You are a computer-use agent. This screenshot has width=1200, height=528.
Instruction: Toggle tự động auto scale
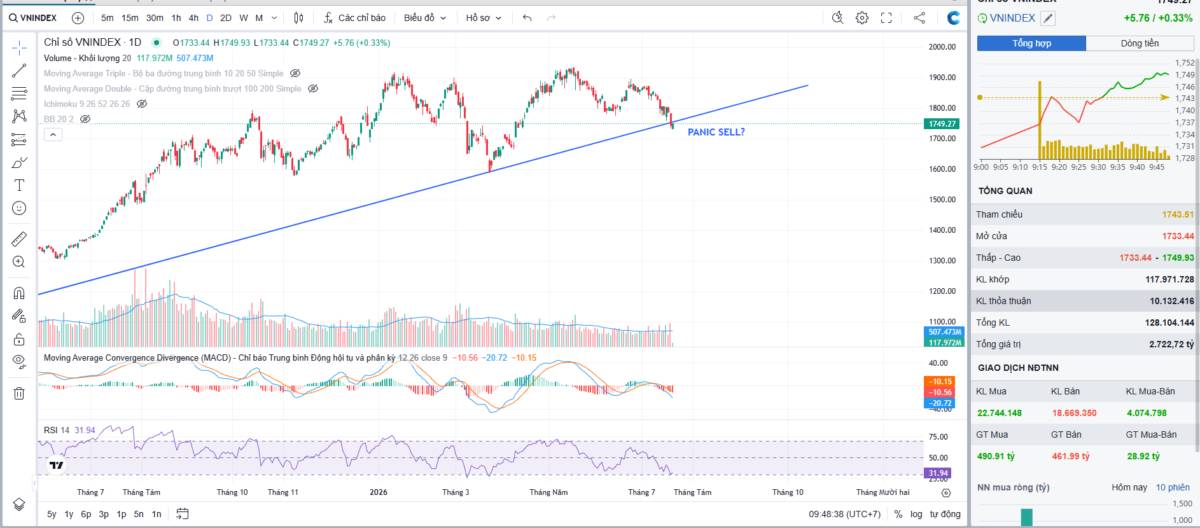(x=946, y=514)
